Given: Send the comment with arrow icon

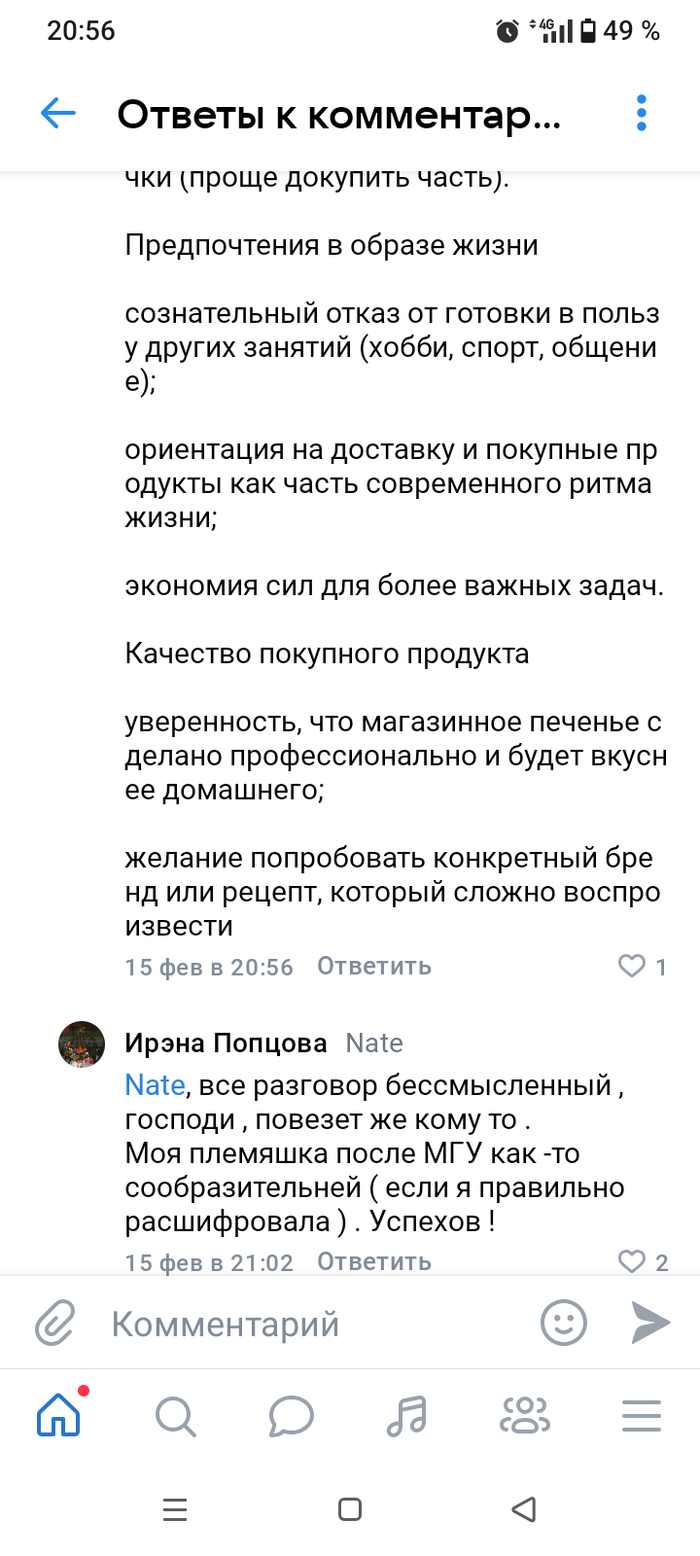Looking at the screenshot, I should pos(650,1323).
